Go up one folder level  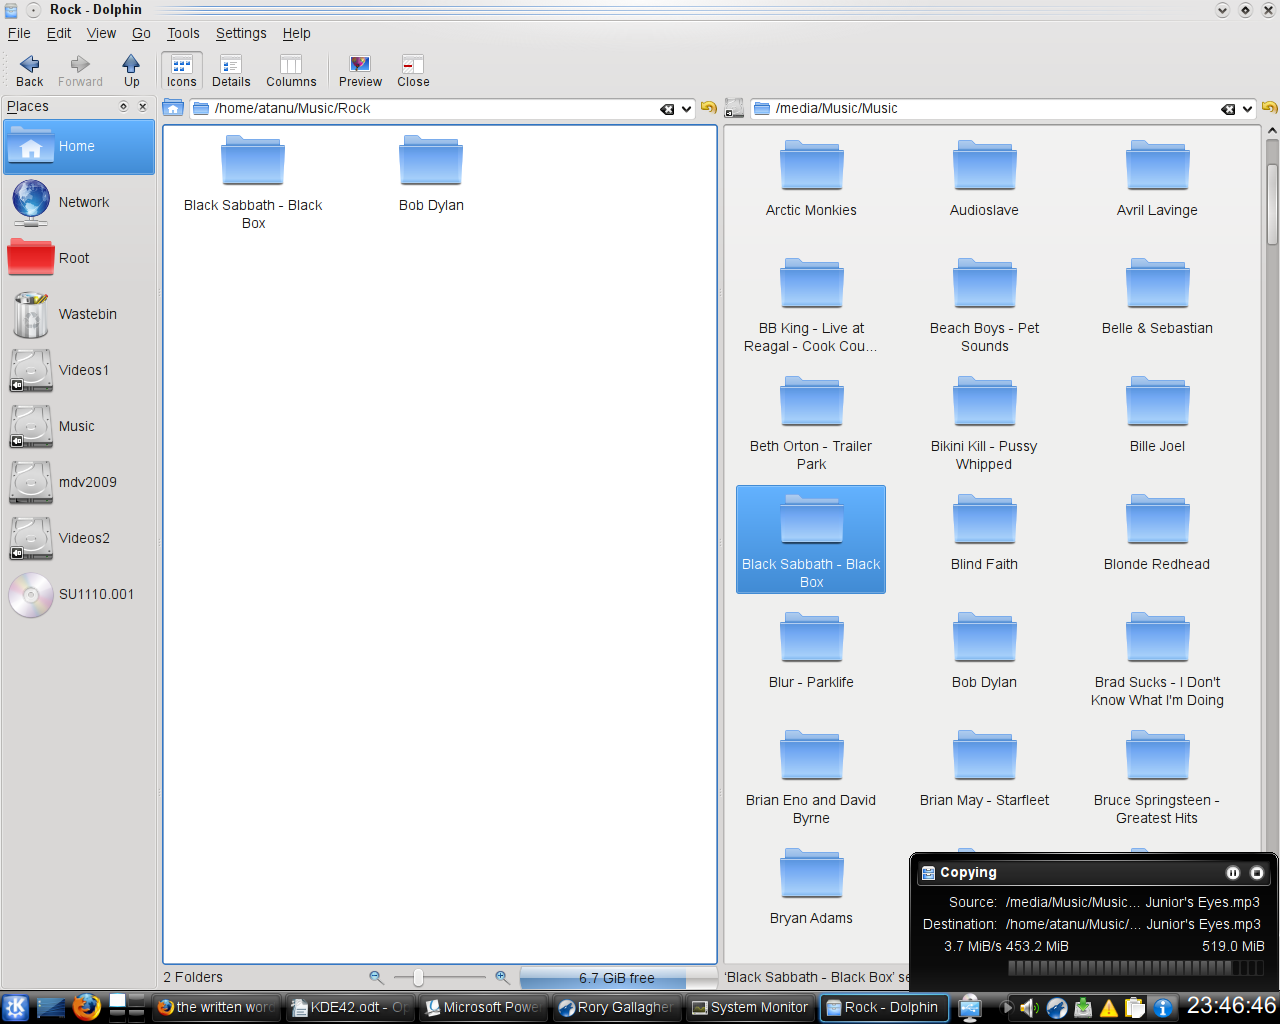click(131, 70)
